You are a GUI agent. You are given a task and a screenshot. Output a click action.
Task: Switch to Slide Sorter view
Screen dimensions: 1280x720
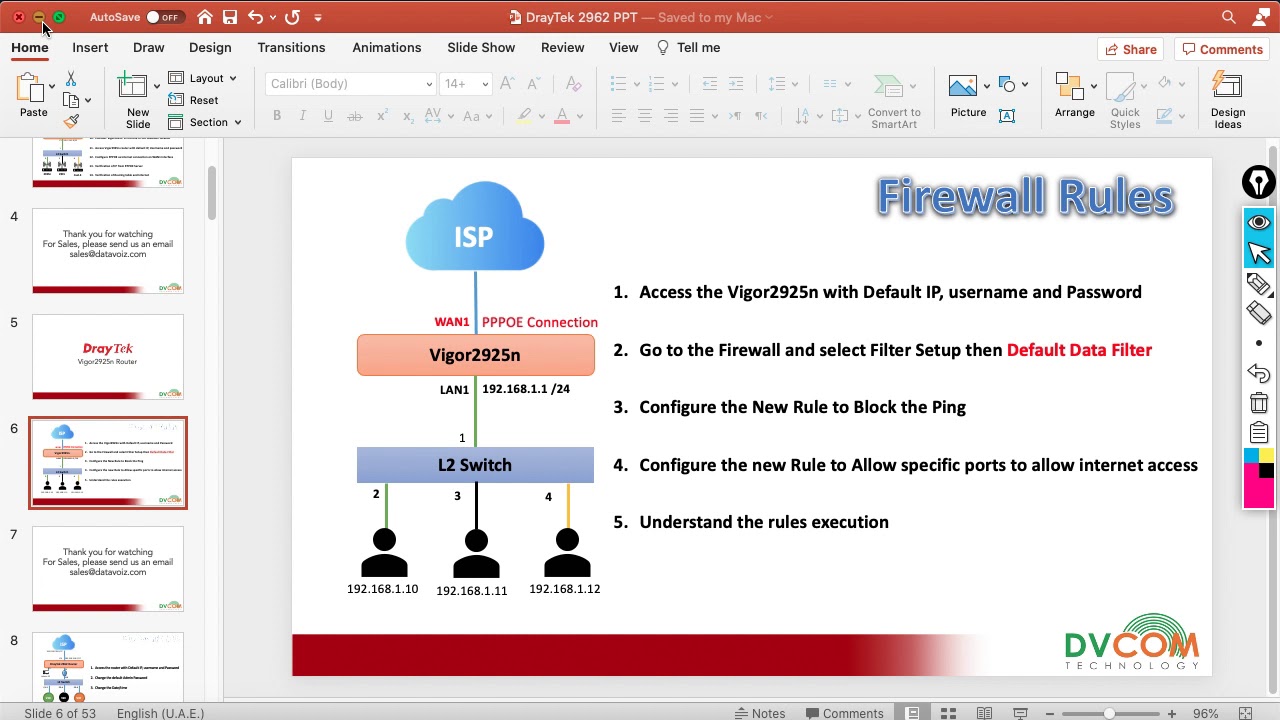(x=948, y=713)
